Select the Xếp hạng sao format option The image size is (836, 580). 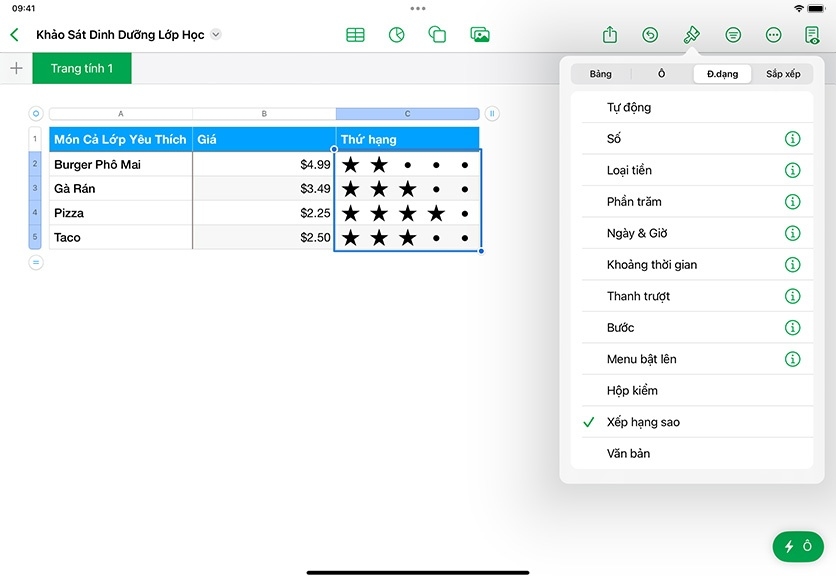click(643, 422)
